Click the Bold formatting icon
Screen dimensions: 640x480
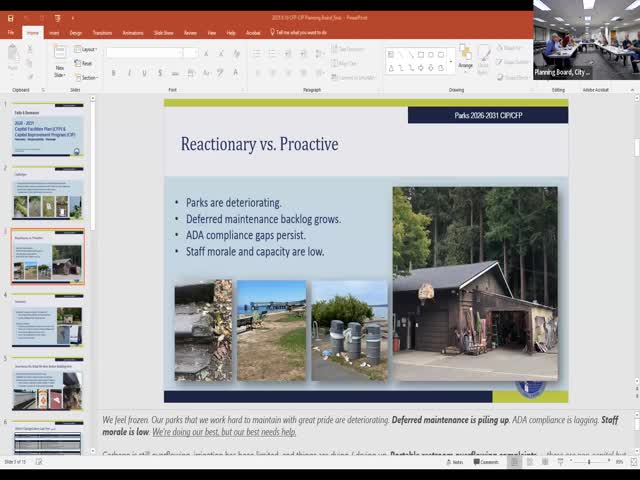coord(113,73)
